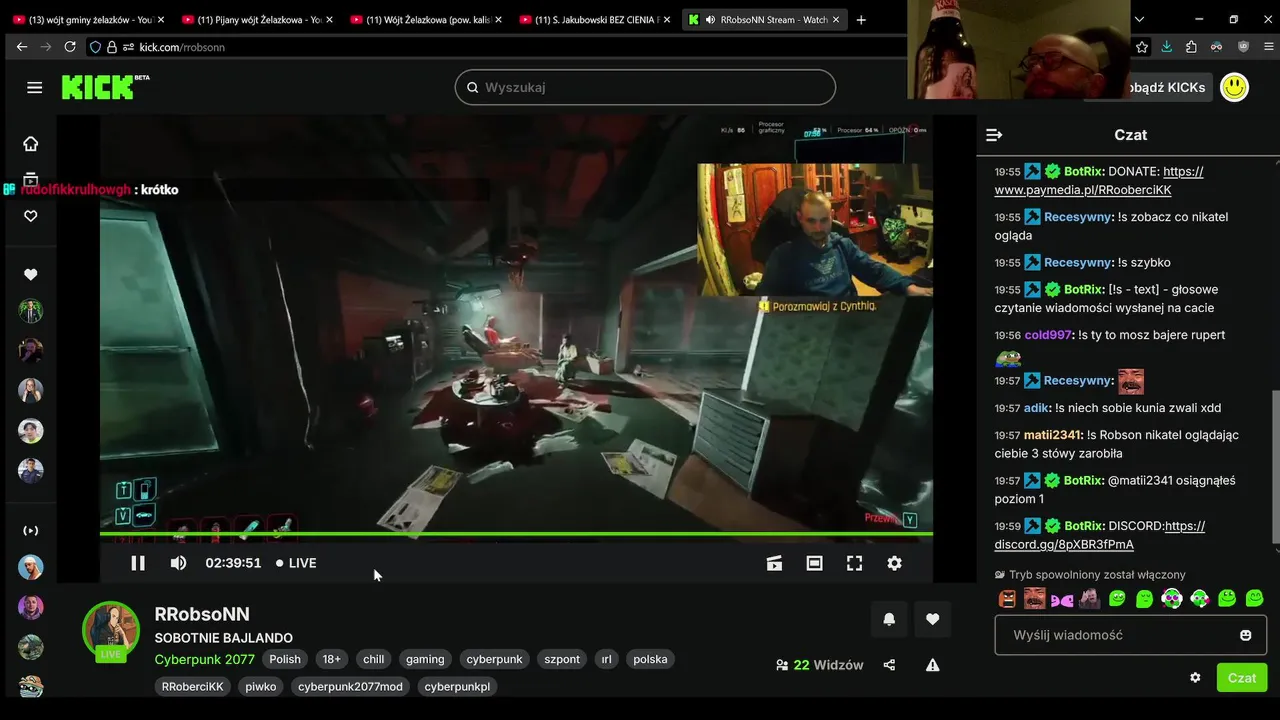Image resolution: width=1280 pixels, height=720 pixels.
Task: Insert the laughing man emote
Action: pos(1035,599)
